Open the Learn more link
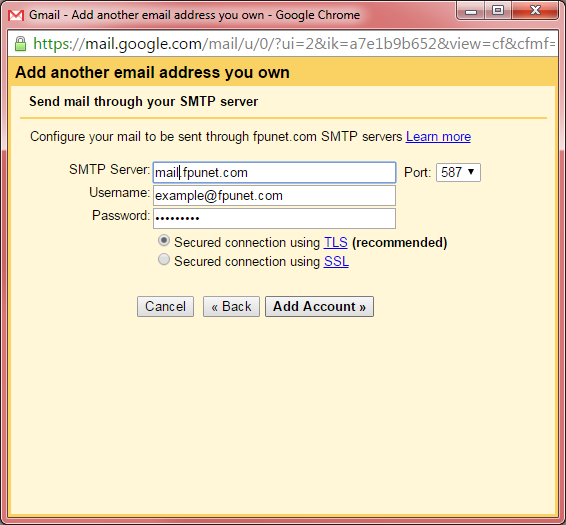 point(438,136)
